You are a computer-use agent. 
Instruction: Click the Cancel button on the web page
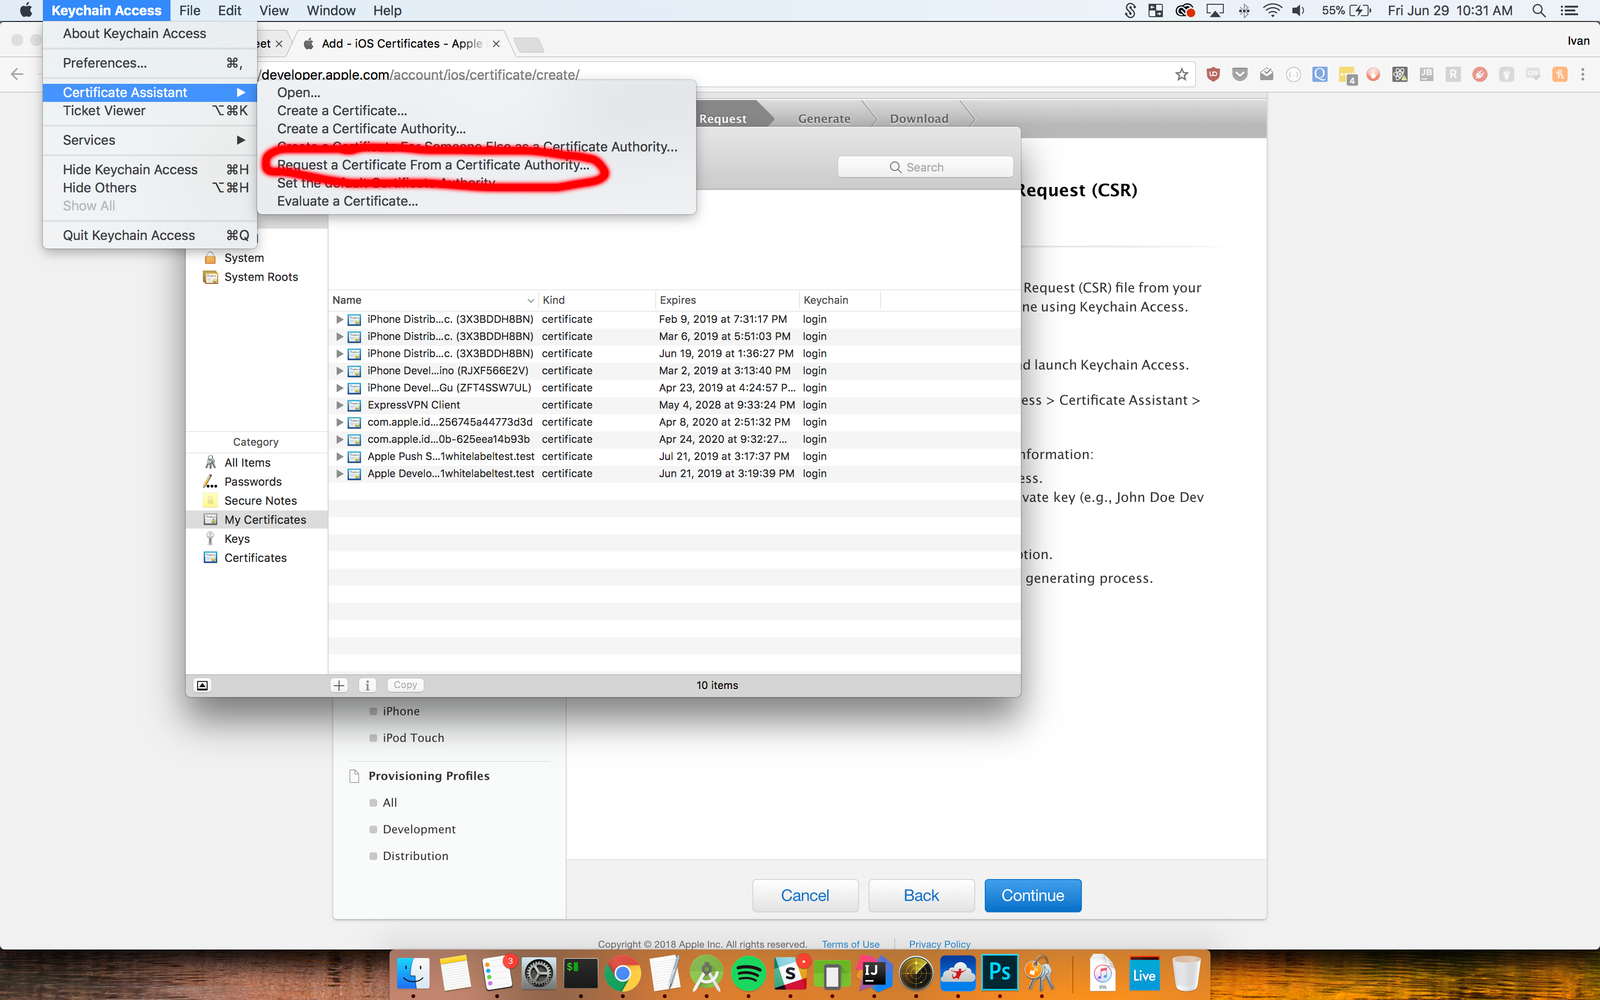point(805,896)
